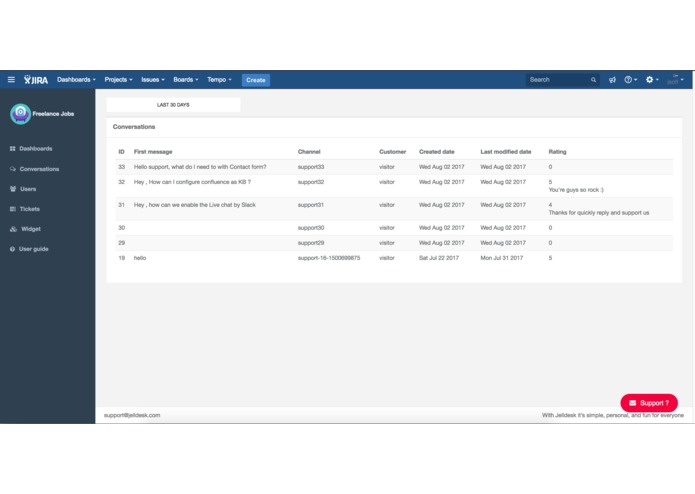This screenshot has width=695, height=494.
Task: Open the LAST 30 DAYS date range selector
Action: point(173,105)
